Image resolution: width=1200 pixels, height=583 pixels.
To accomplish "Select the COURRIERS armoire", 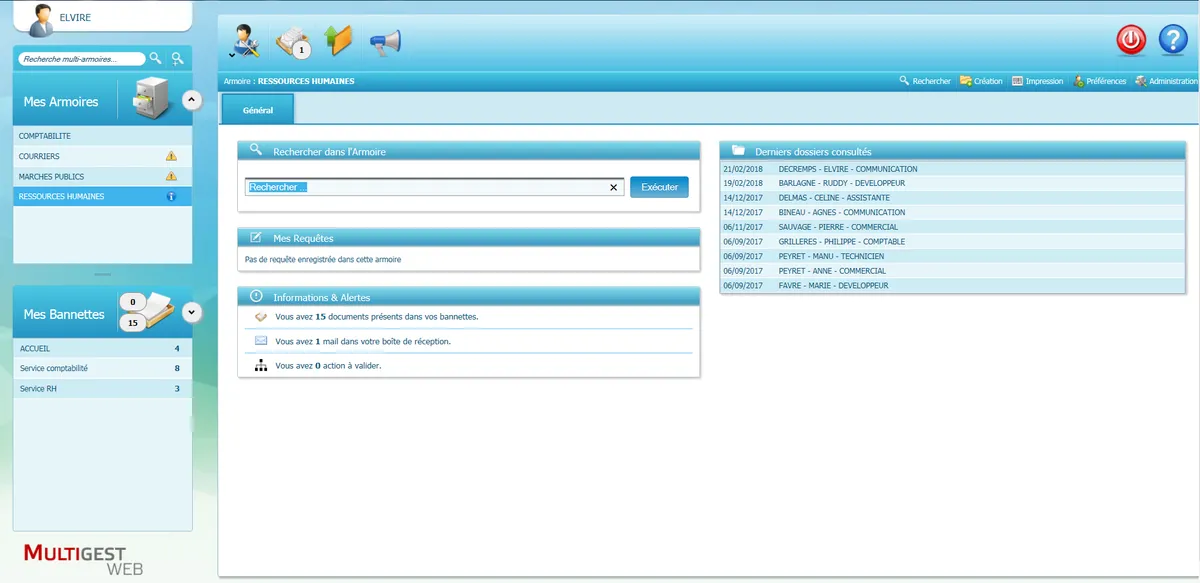I will pyautogui.click(x=103, y=156).
